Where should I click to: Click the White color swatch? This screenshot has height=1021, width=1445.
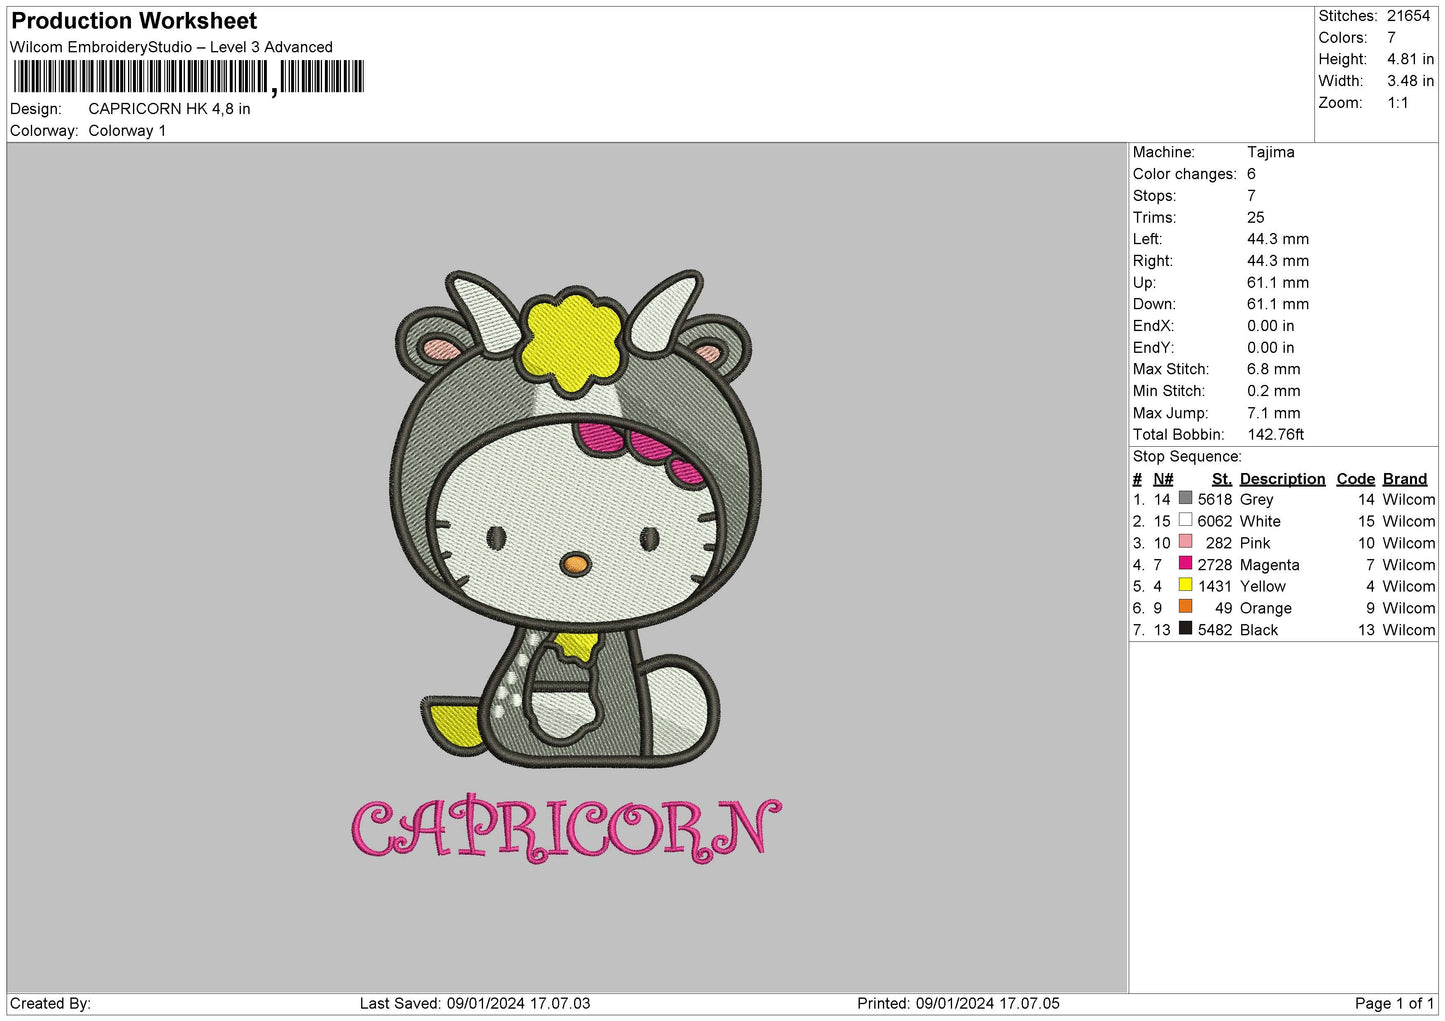[1185, 520]
